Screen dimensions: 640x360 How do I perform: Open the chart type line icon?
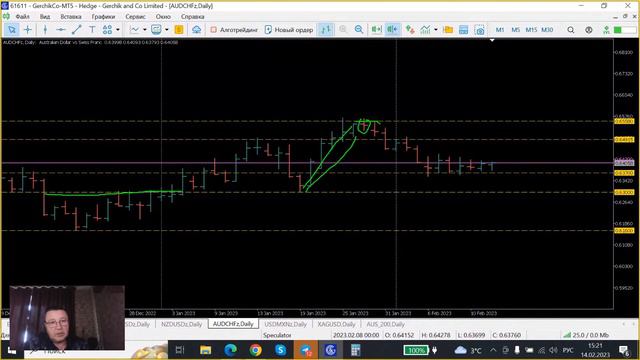click(134, 29)
